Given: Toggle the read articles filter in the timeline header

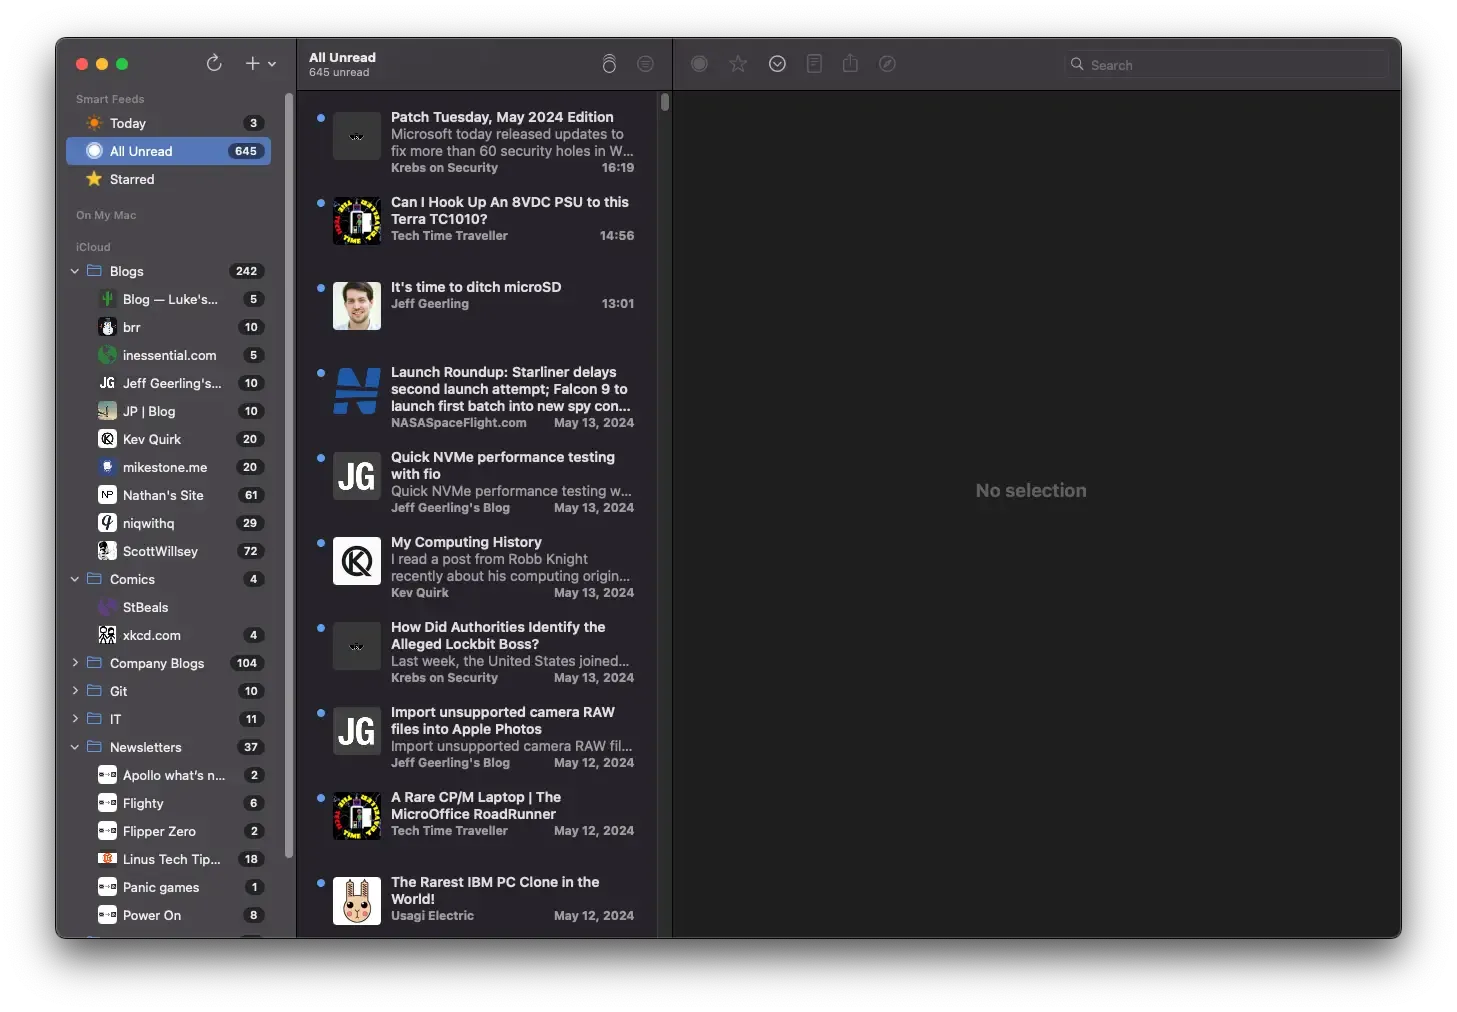Looking at the screenshot, I should (645, 64).
